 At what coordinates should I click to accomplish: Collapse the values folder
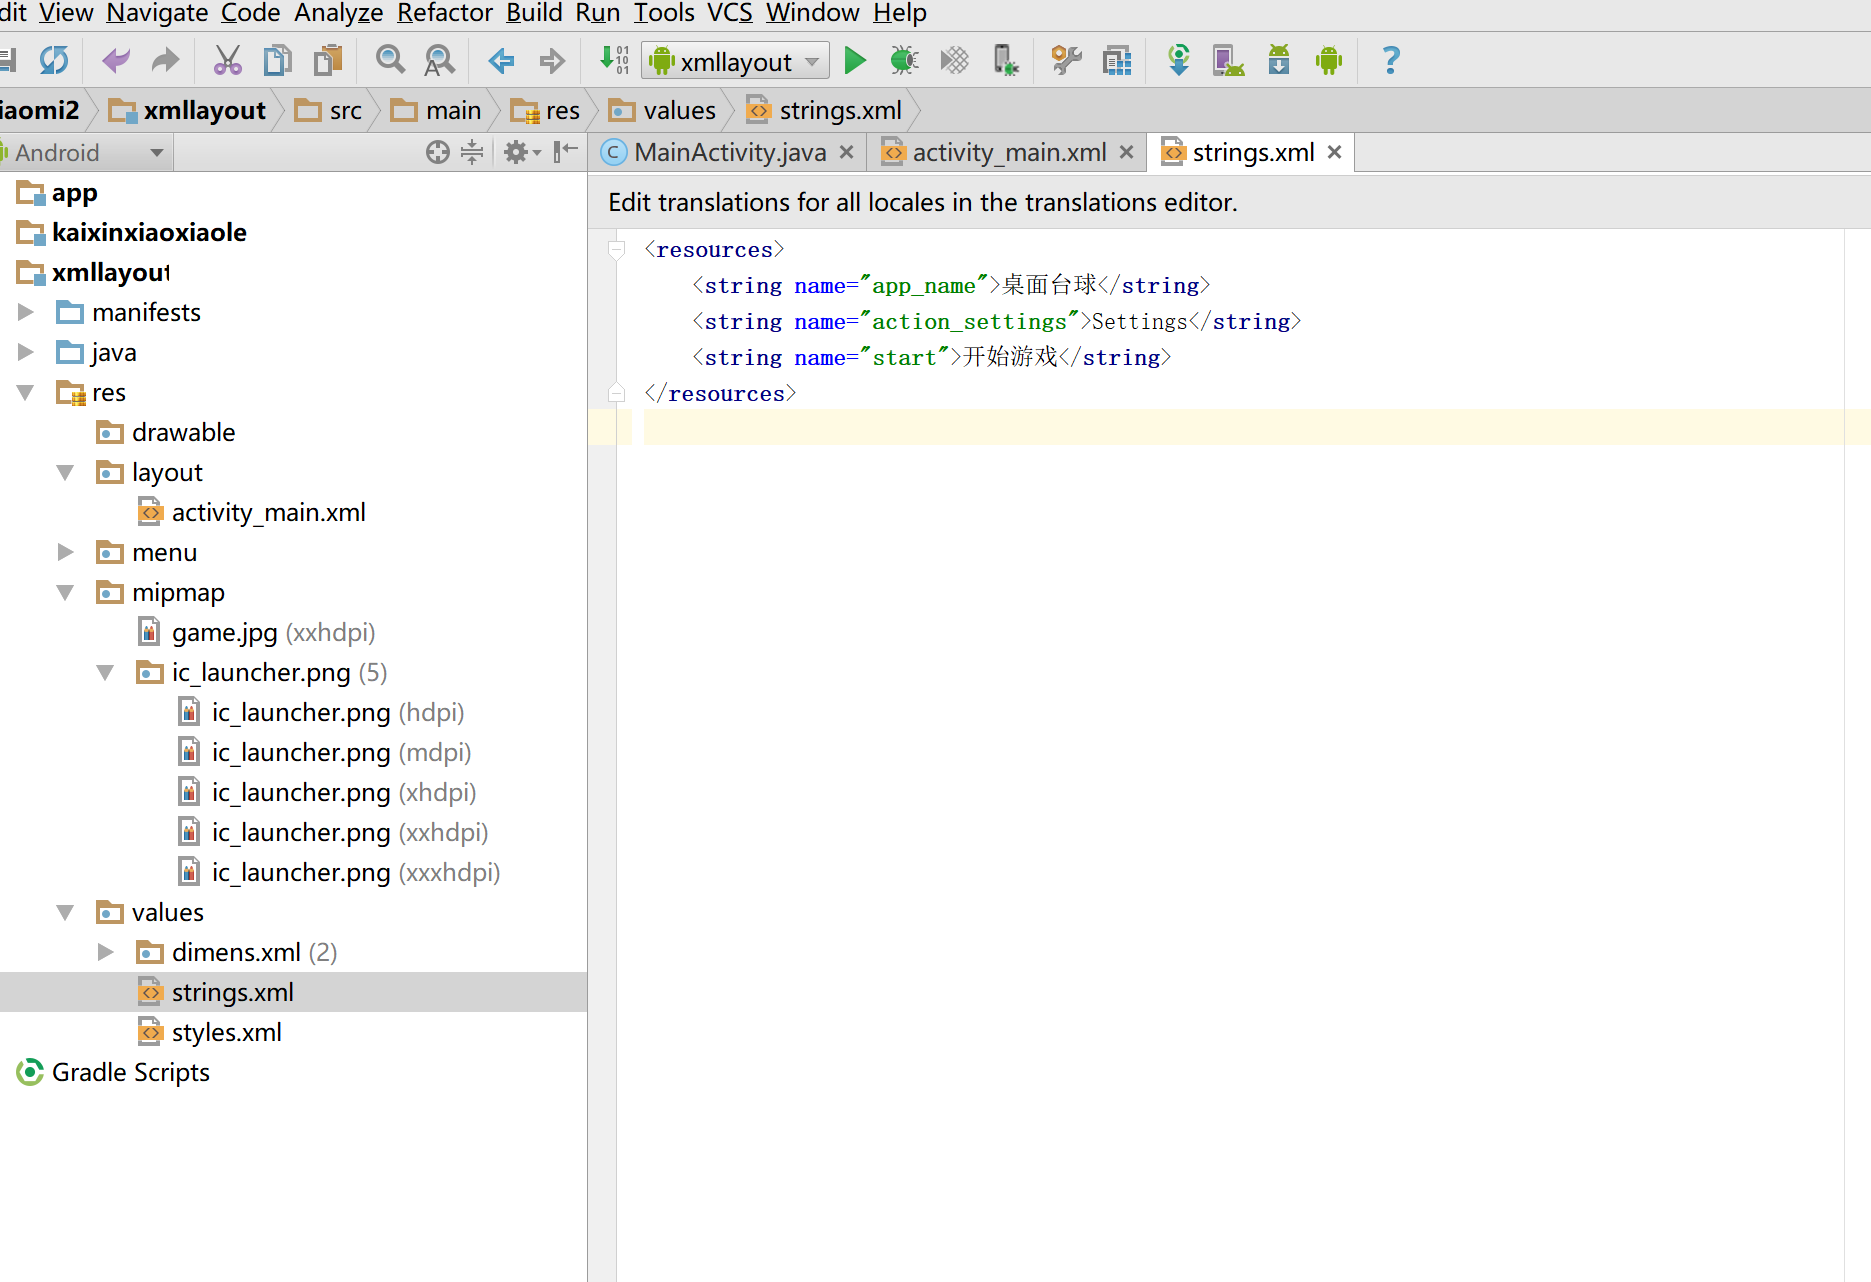pyautogui.click(x=66, y=912)
